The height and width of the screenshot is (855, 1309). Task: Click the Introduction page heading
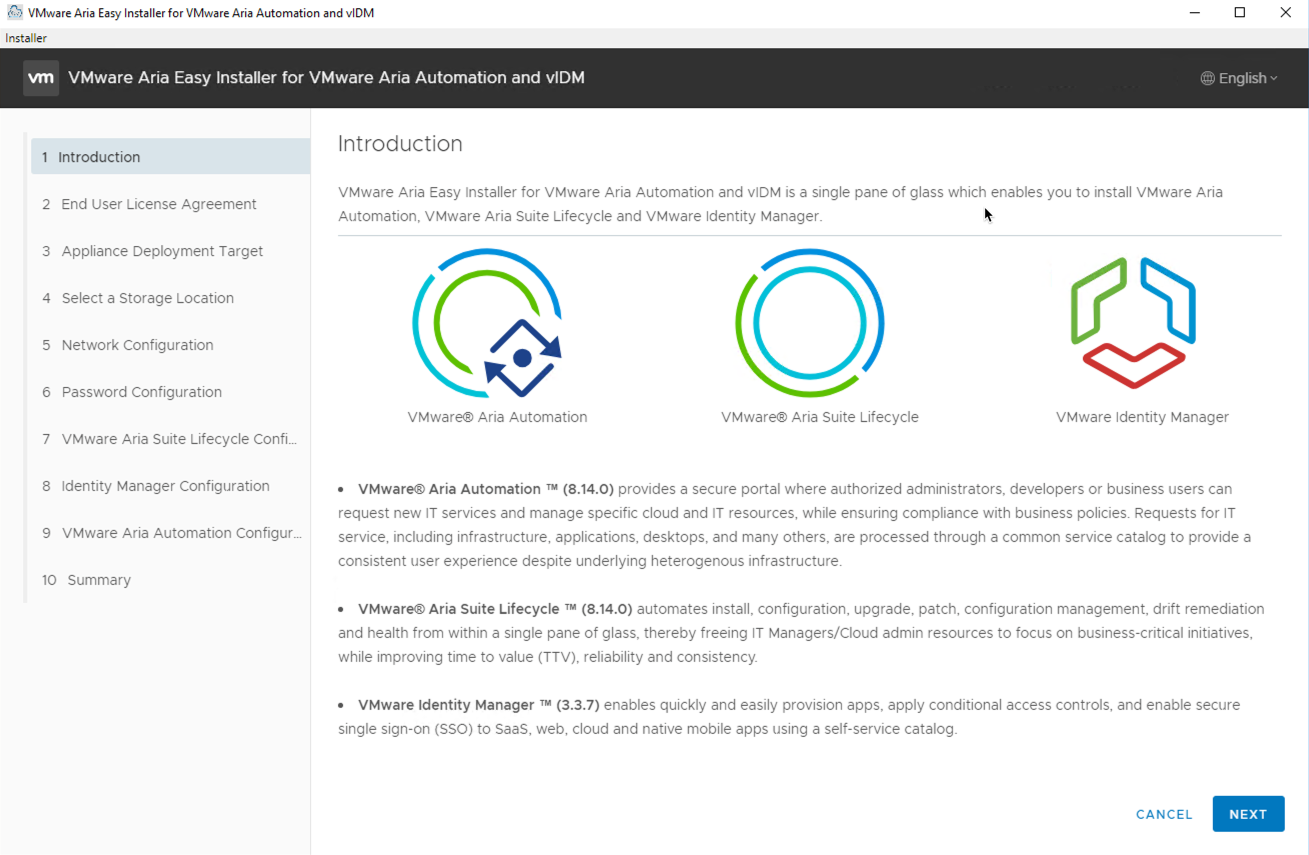coord(400,144)
